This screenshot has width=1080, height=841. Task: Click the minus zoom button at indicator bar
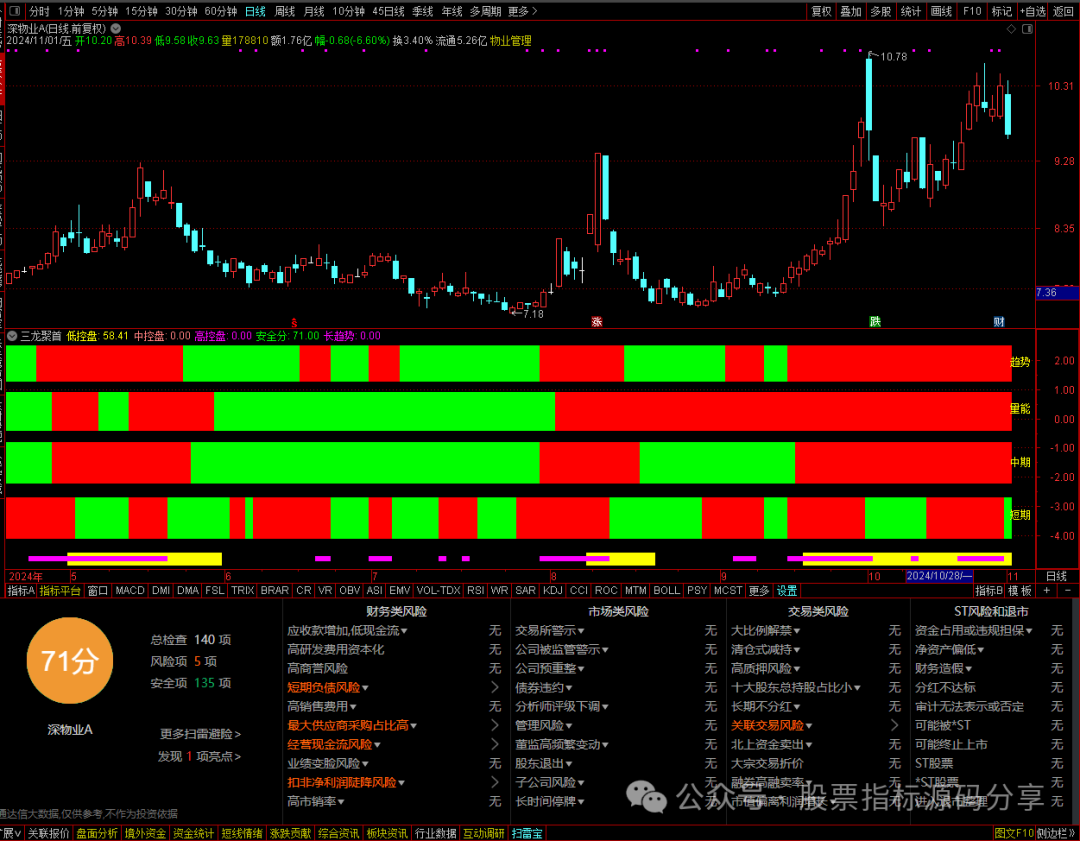point(1068,590)
